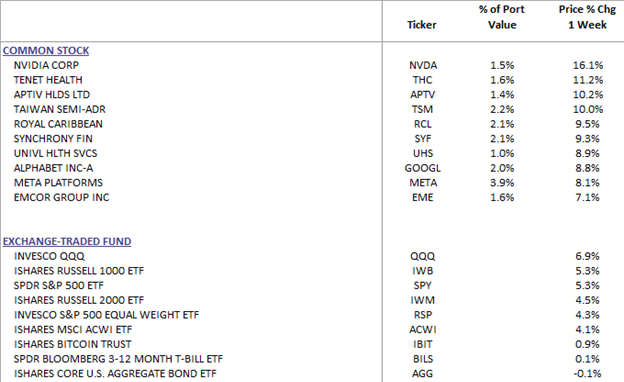Click the NVDA ticker cell
The height and width of the screenshot is (382, 624).
click(x=423, y=65)
